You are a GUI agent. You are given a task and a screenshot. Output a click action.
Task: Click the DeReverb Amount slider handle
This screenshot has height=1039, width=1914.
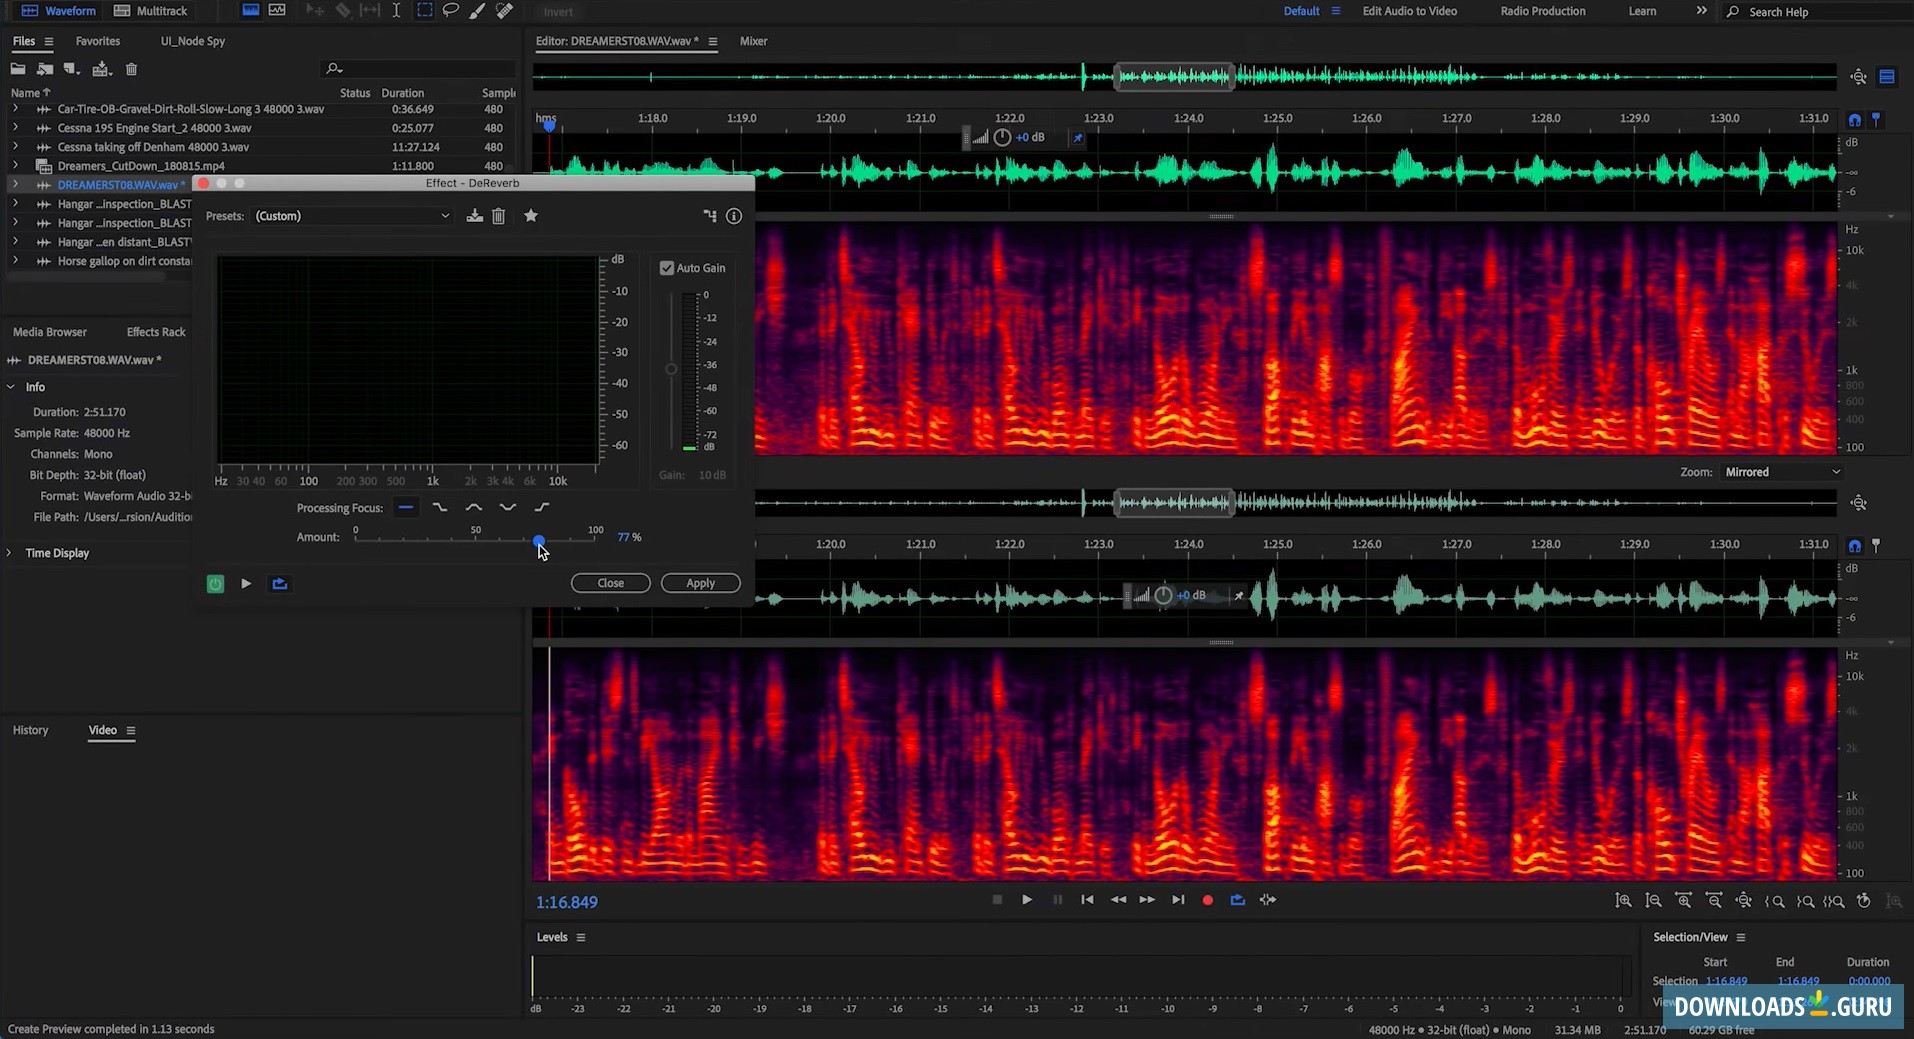pyautogui.click(x=539, y=540)
